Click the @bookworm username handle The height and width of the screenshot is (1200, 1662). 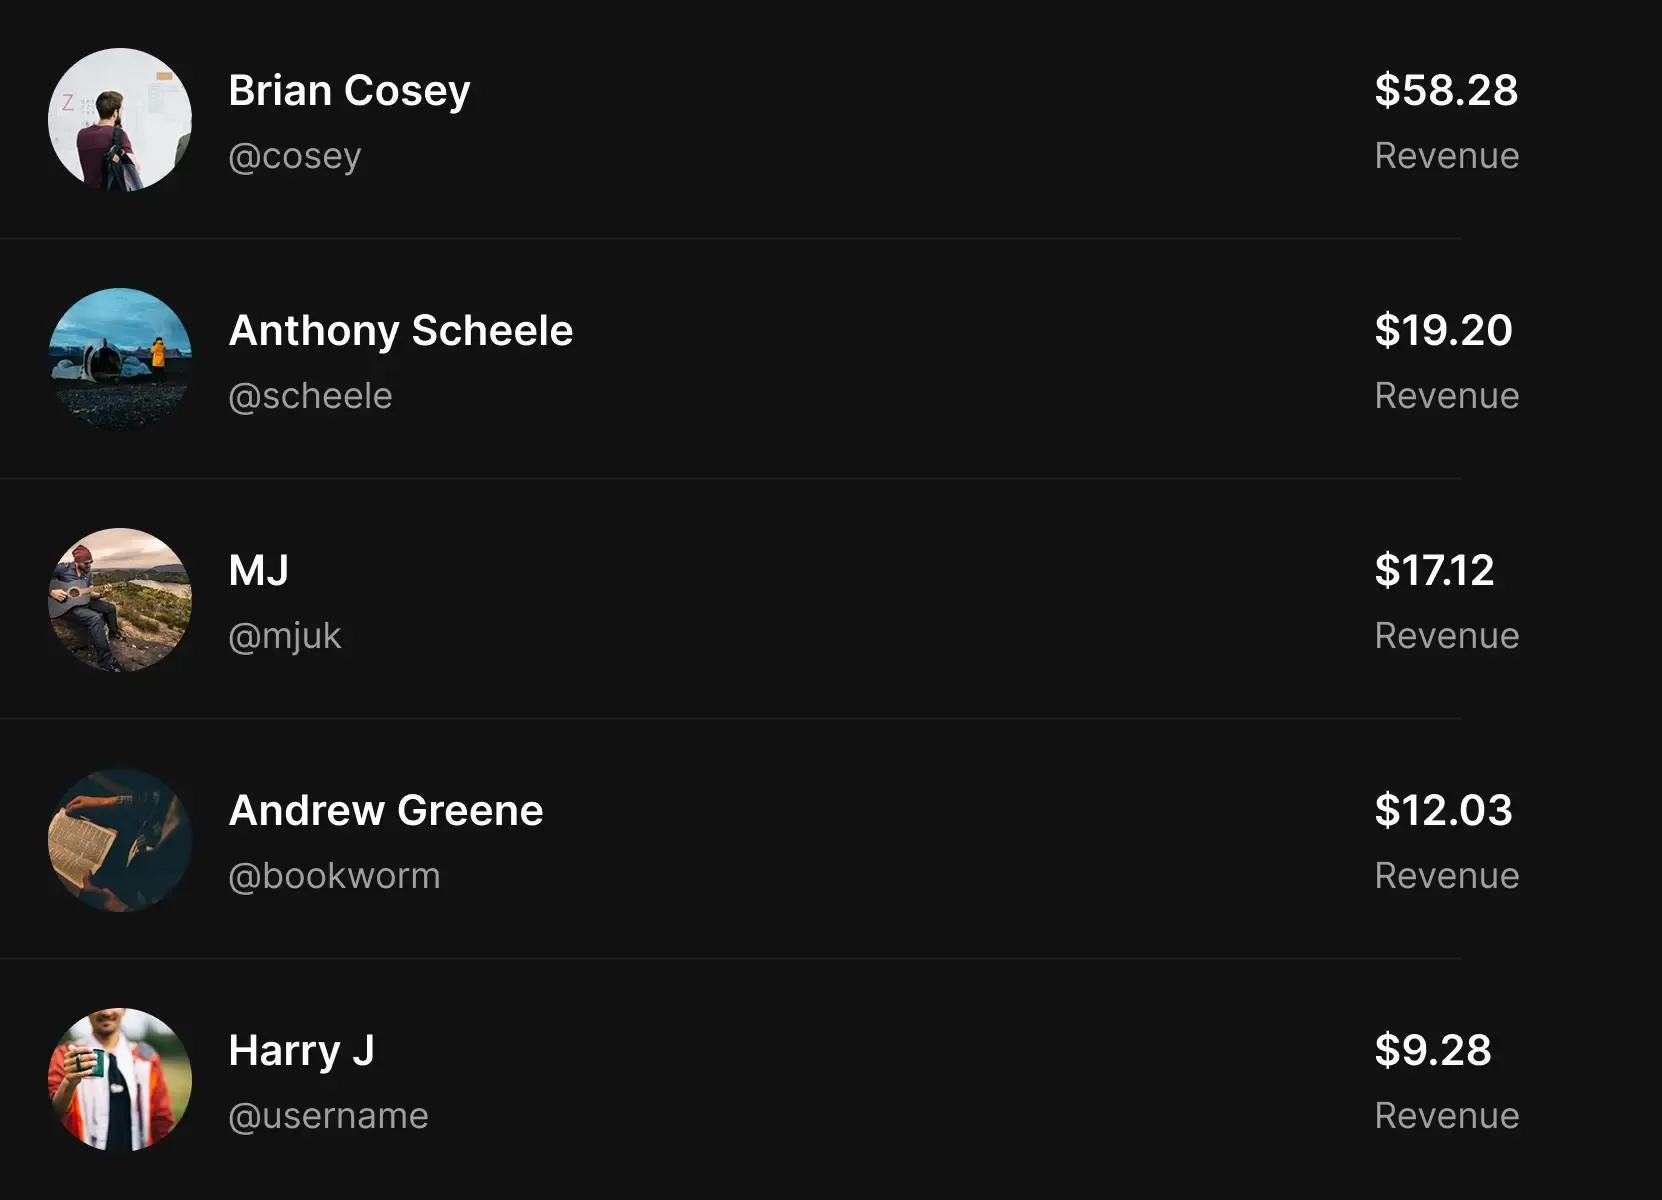click(334, 876)
